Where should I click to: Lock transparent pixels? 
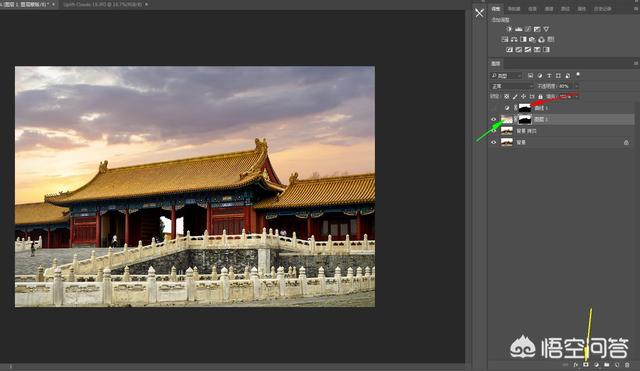[x=507, y=96]
